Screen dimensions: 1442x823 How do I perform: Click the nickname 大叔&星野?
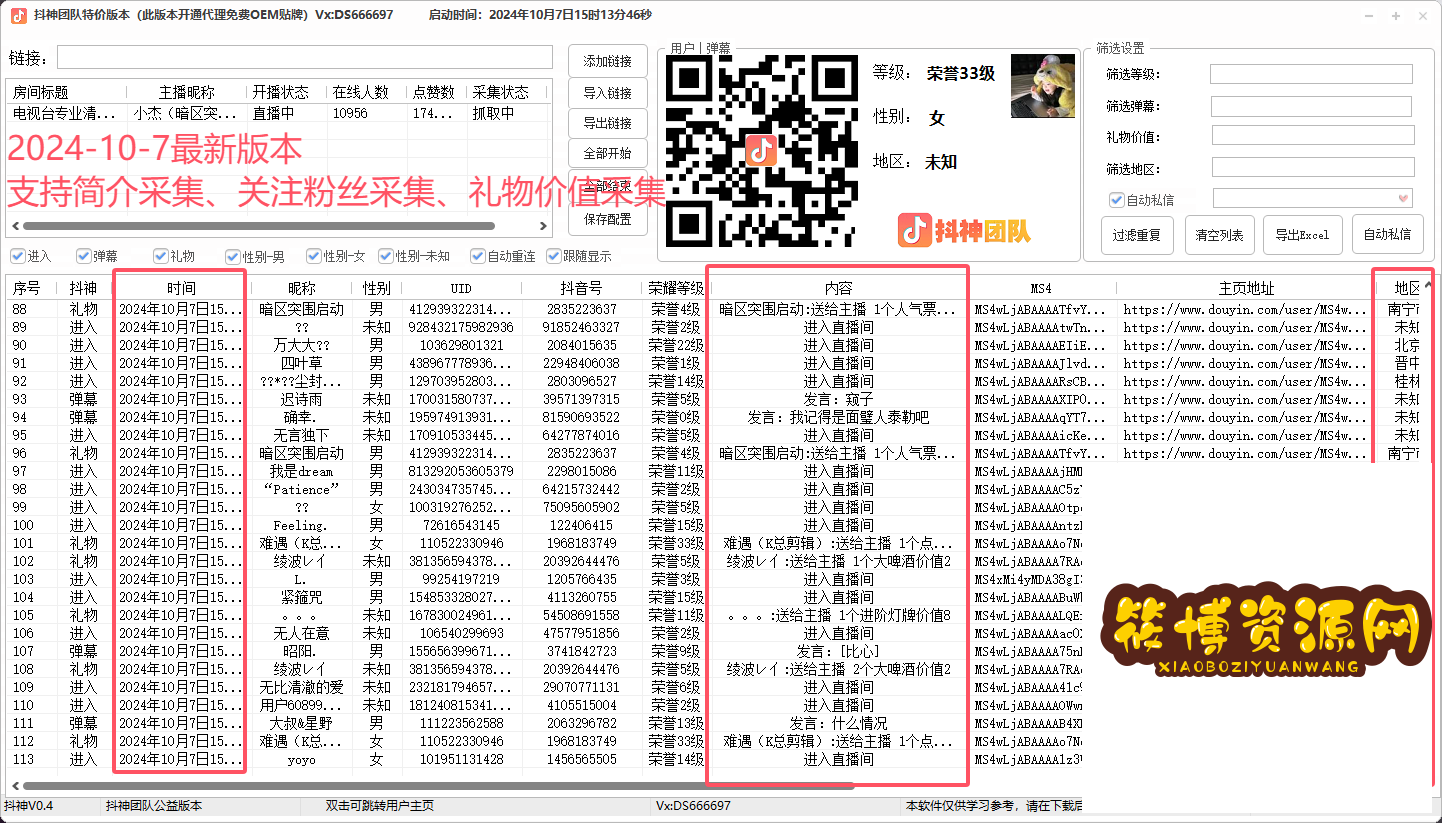[x=301, y=723]
